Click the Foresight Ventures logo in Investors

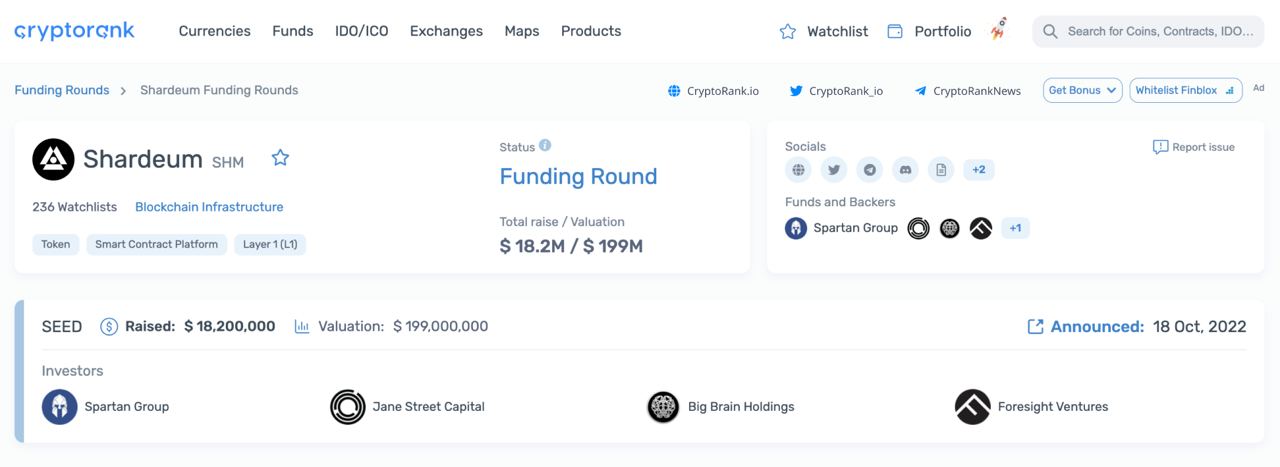(x=972, y=407)
